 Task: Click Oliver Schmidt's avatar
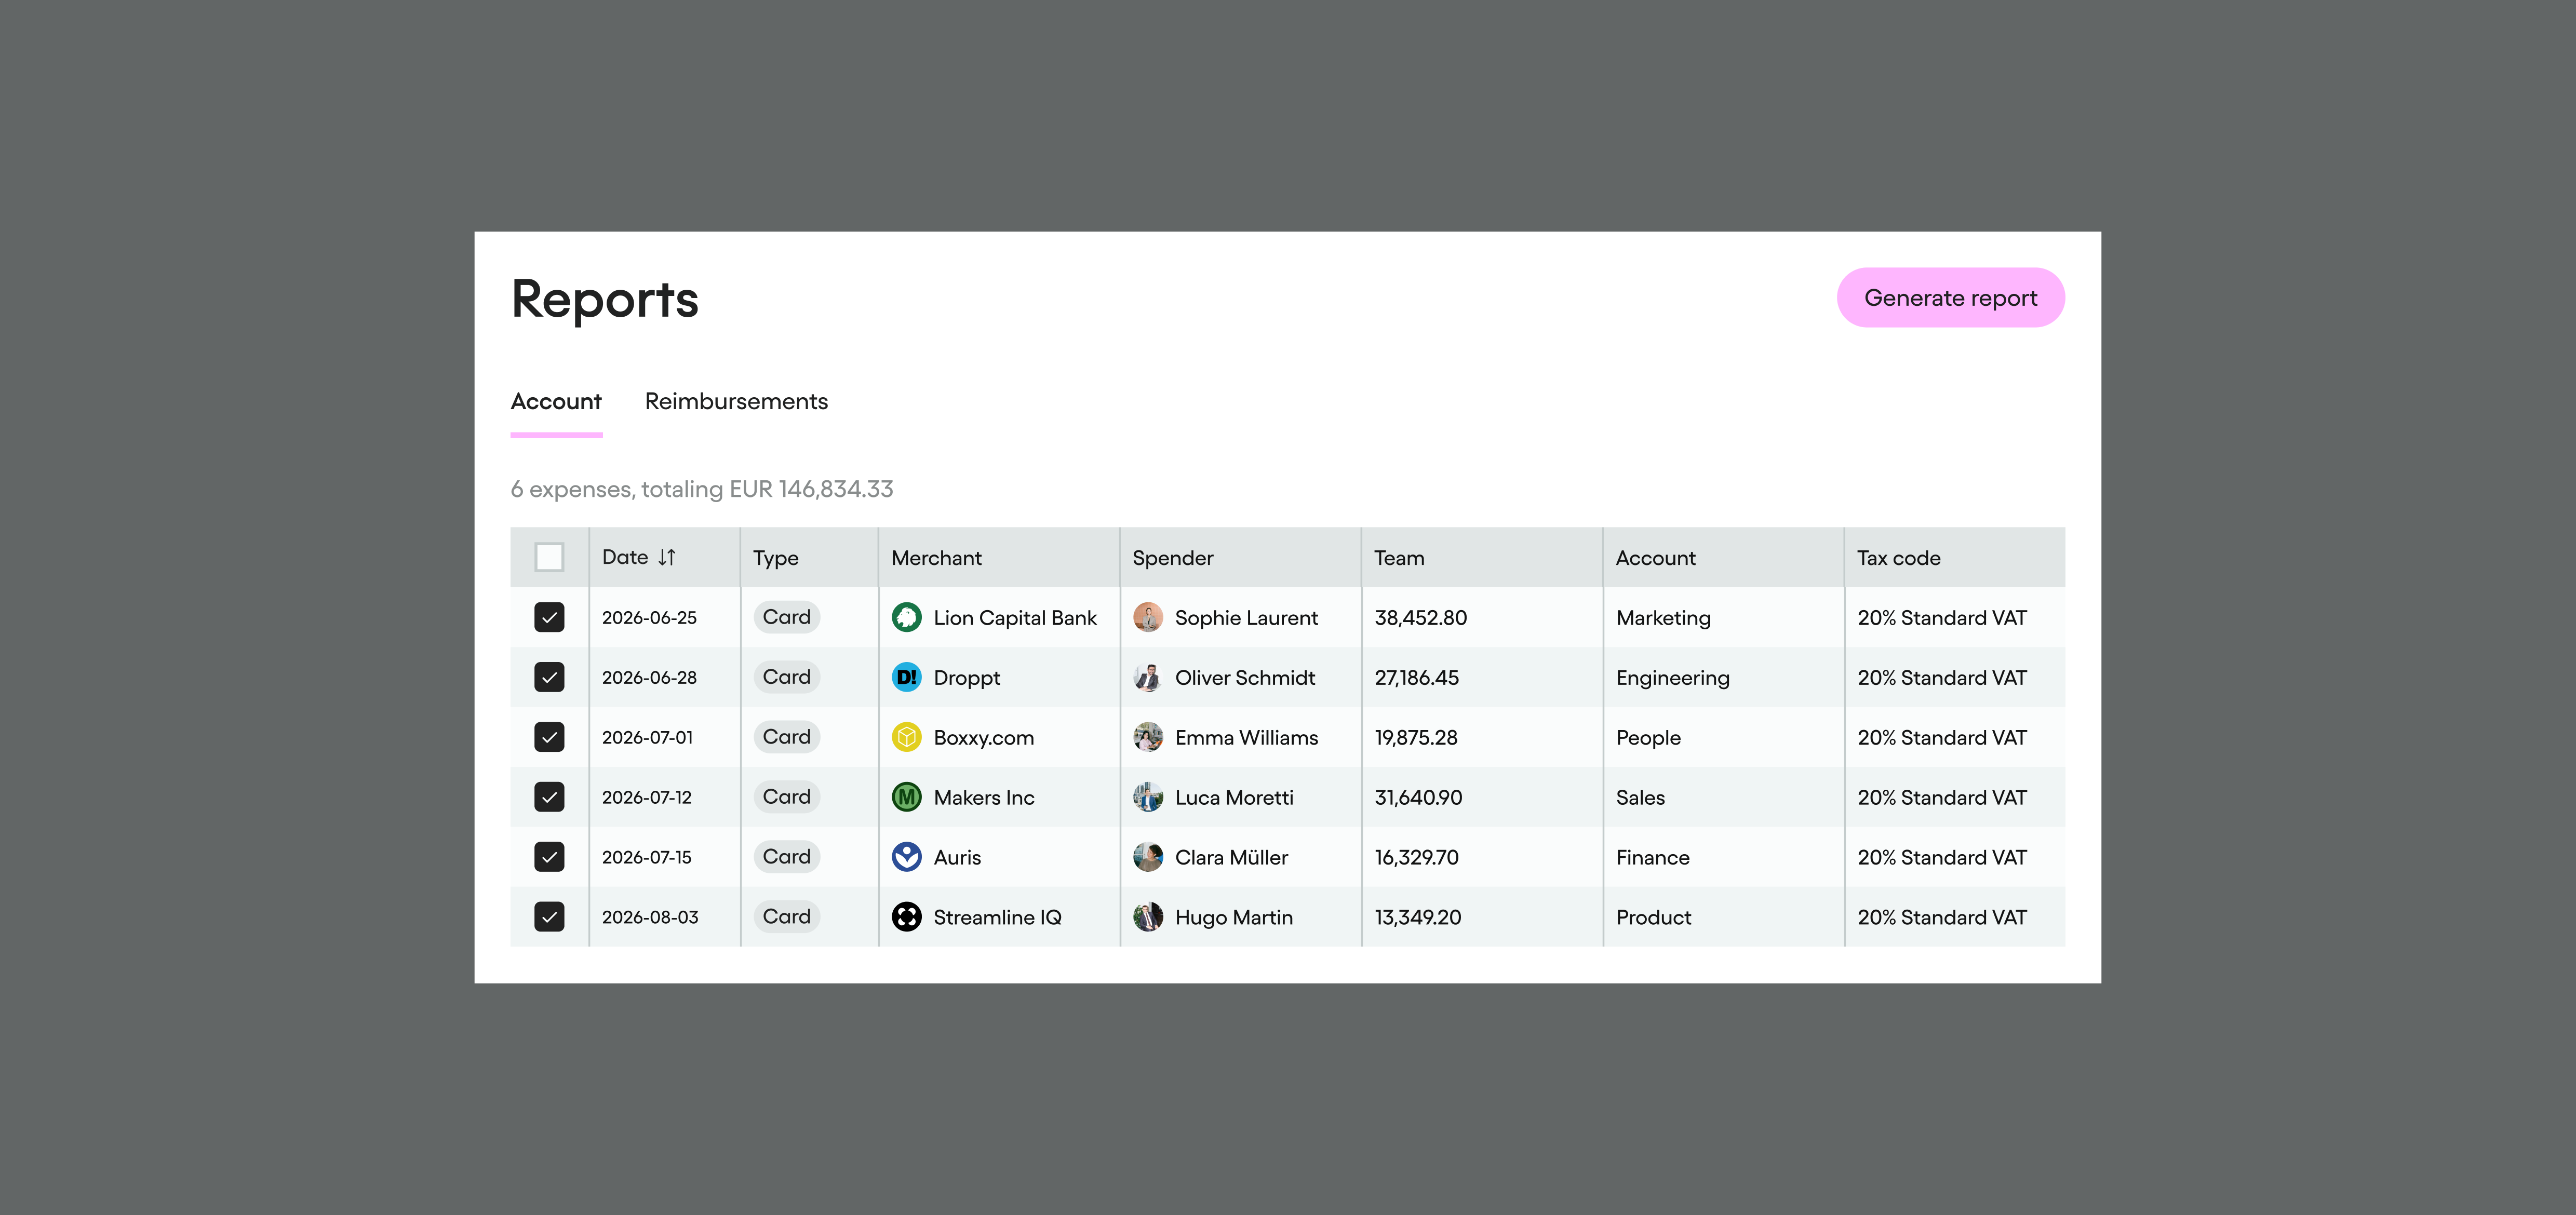pos(1148,677)
